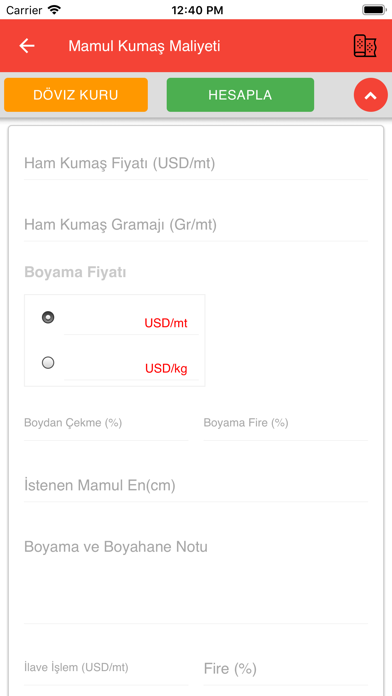Click the green HESAPLA button
The height and width of the screenshot is (696, 392).
point(240,95)
